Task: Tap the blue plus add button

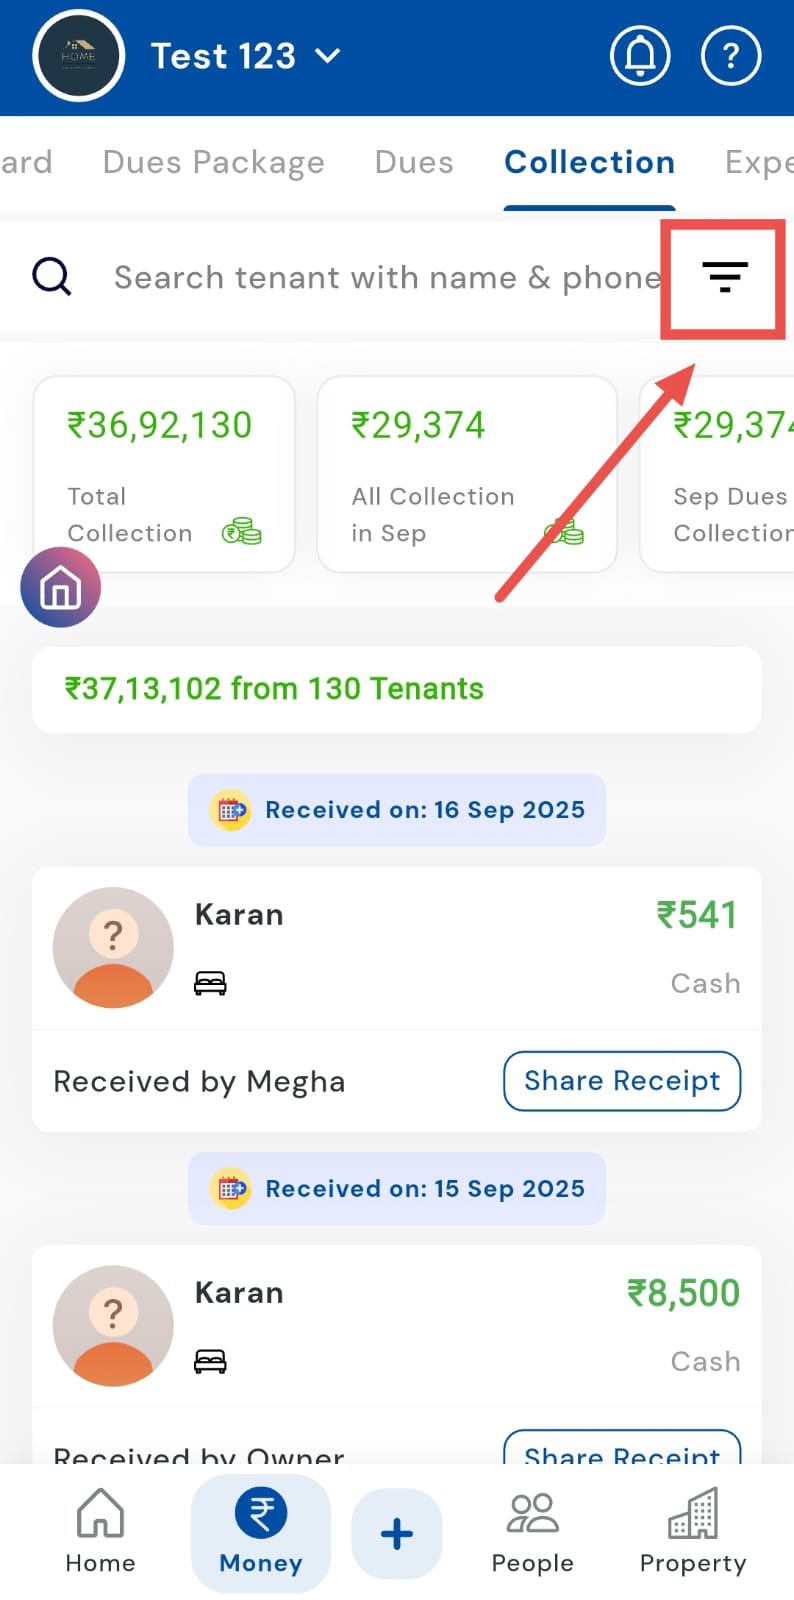Action: pyautogui.click(x=397, y=1533)
